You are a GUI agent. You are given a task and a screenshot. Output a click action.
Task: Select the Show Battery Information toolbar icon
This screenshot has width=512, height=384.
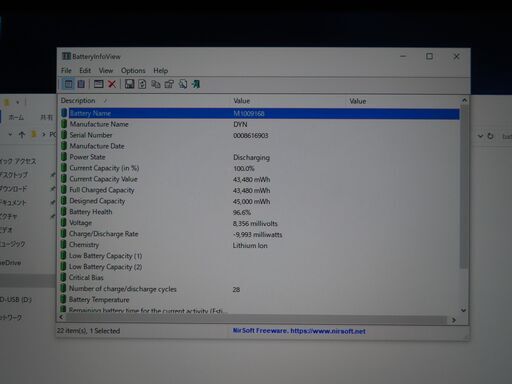pyautogui.click(x=68, y=84)
